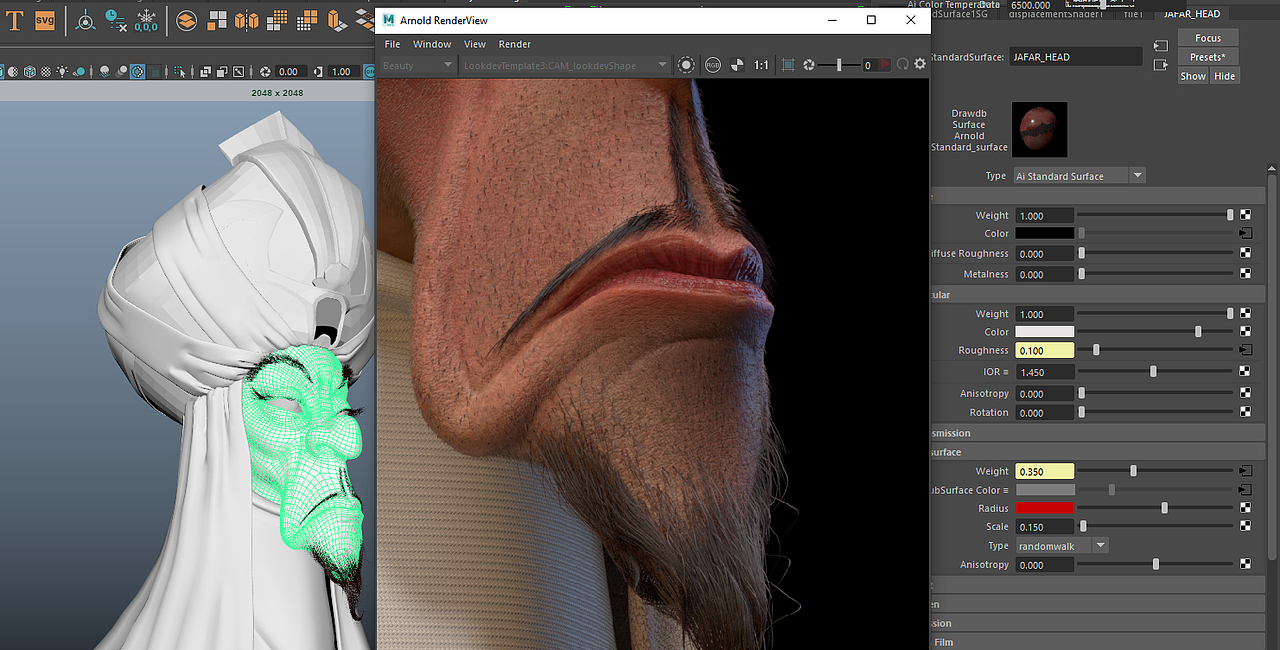
Task: Click the connected map icon beside Roughness
Action: coord(1246,350)
